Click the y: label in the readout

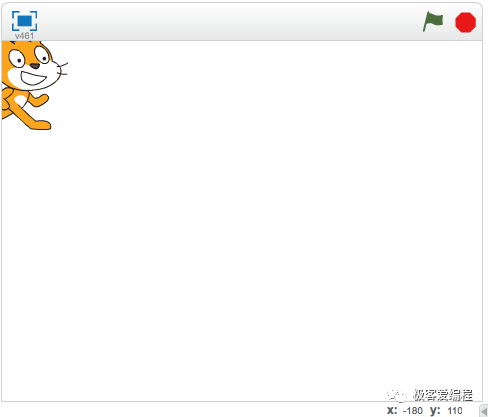tap(435, 411)
